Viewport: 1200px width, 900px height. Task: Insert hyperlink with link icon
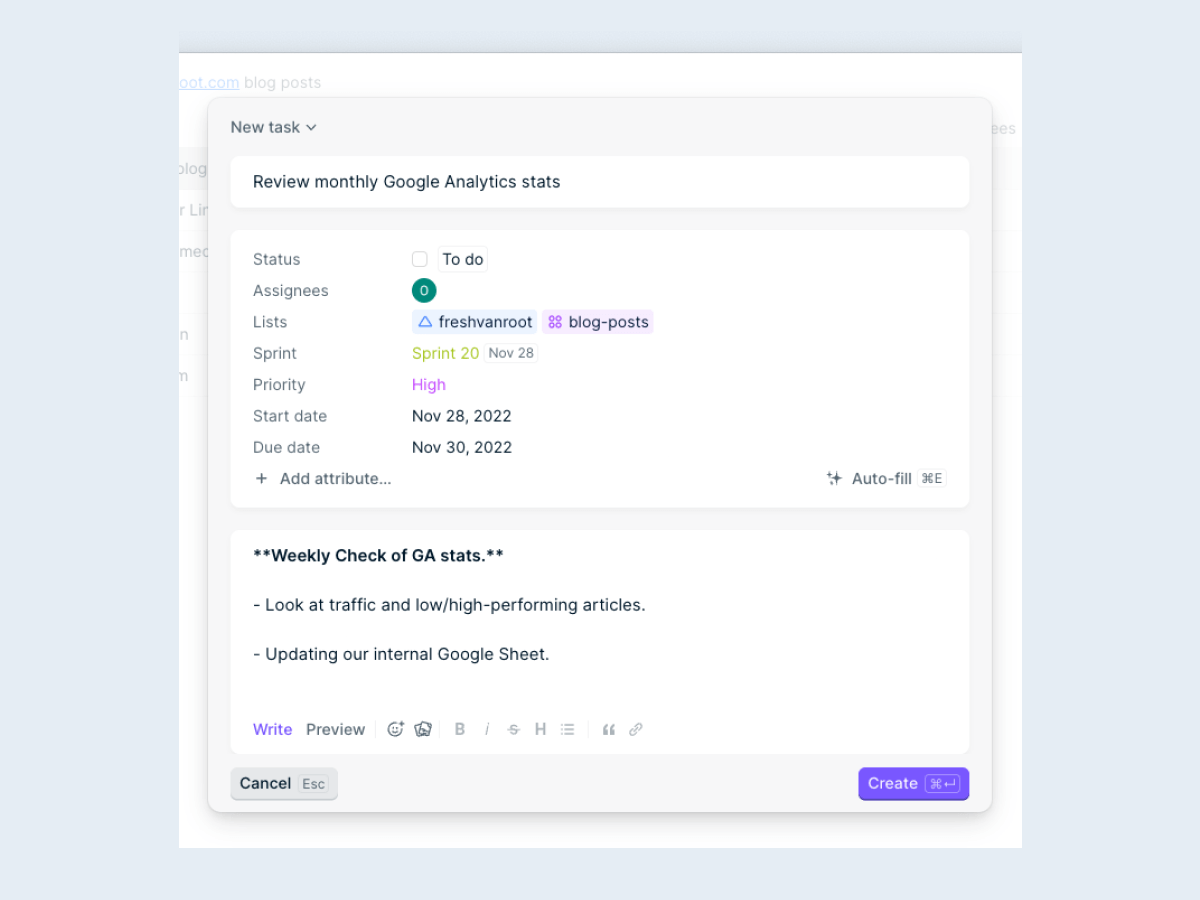click(x=635, y=729)
